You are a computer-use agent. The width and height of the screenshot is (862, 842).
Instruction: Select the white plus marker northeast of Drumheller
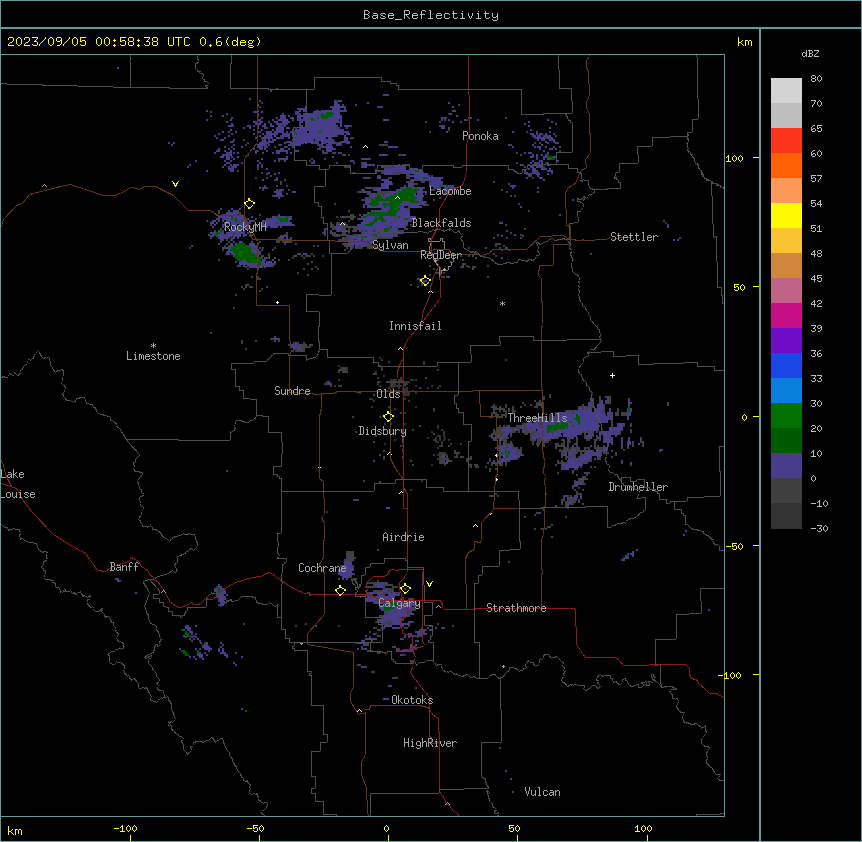coord(612,375)
